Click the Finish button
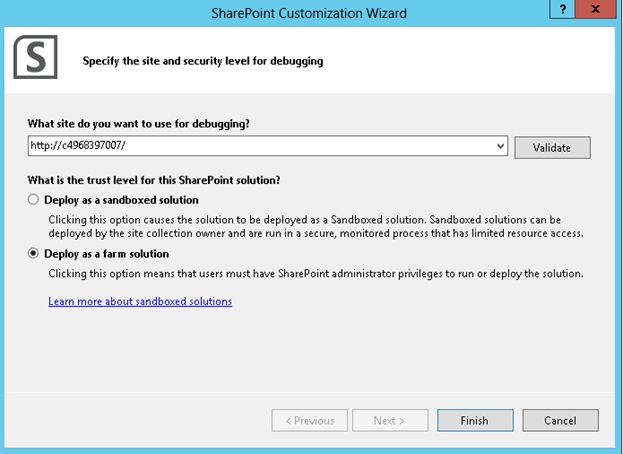 pyautogui.click(x=474, y=420)
